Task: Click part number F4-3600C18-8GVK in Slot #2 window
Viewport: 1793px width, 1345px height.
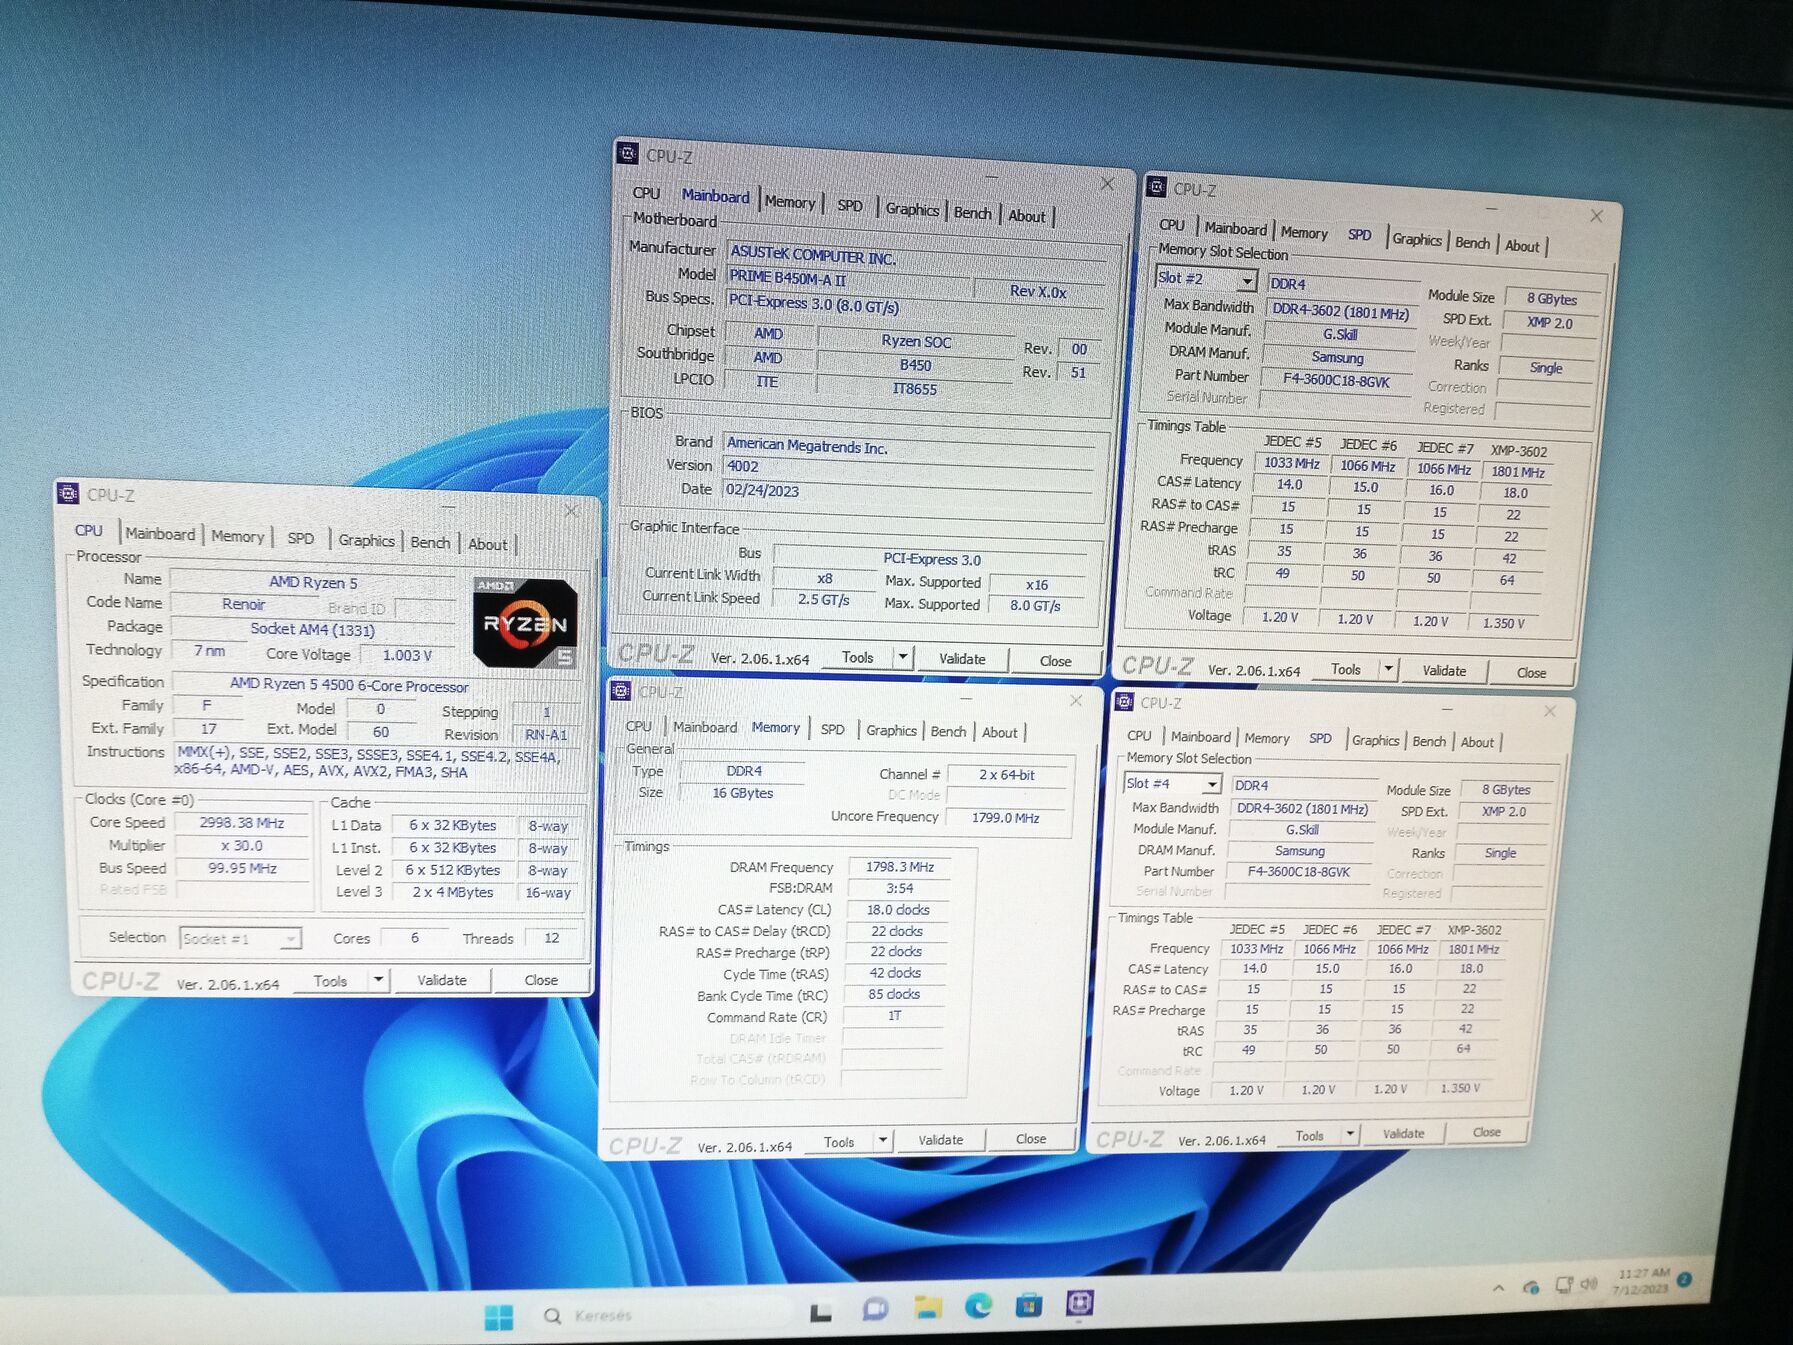Action: [1337, 380]
